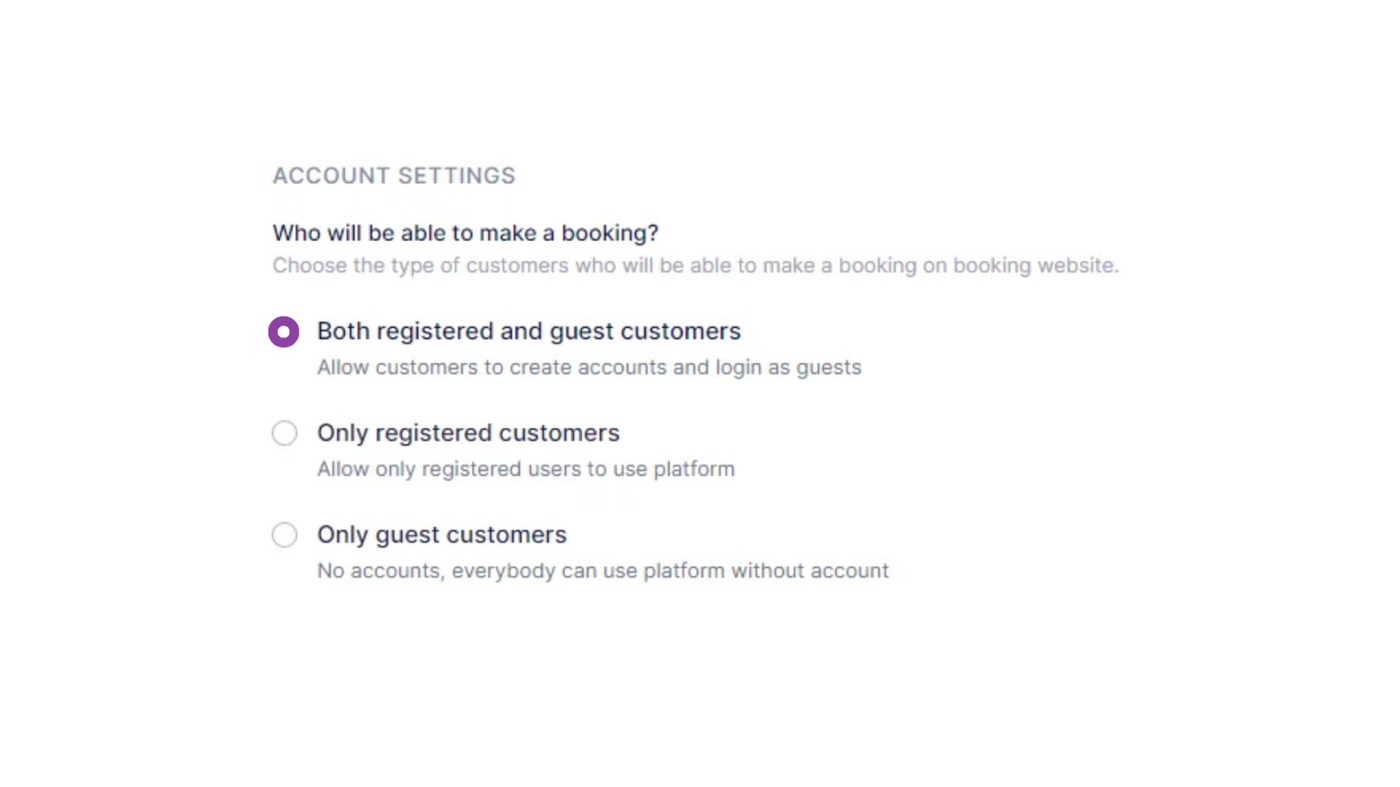Click the 'Allow customers to create accounts' description
1400x787 pixels.
588,367
